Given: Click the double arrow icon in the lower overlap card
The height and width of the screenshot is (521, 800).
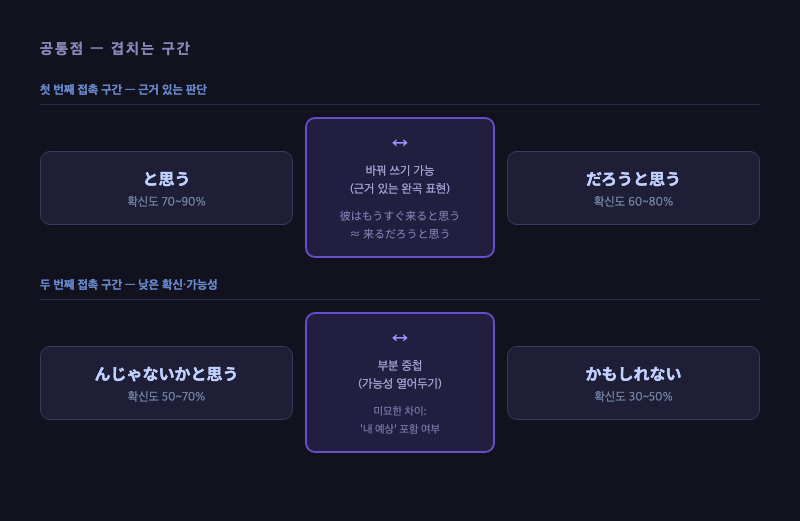Looking at the screenshot, I should (x=399, y=338).
